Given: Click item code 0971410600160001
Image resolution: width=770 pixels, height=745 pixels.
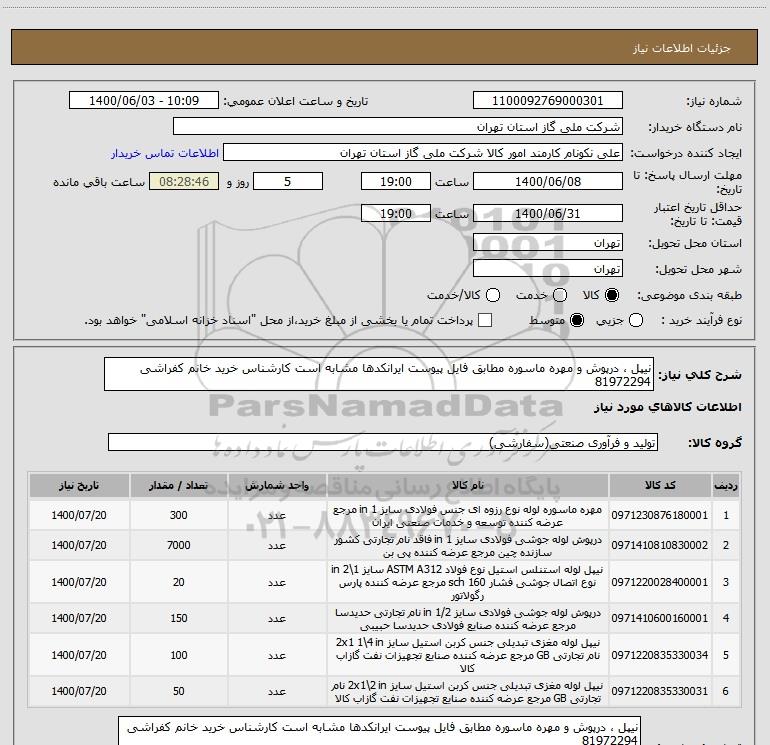Looking at the screenshot, I should coord(660,618).
